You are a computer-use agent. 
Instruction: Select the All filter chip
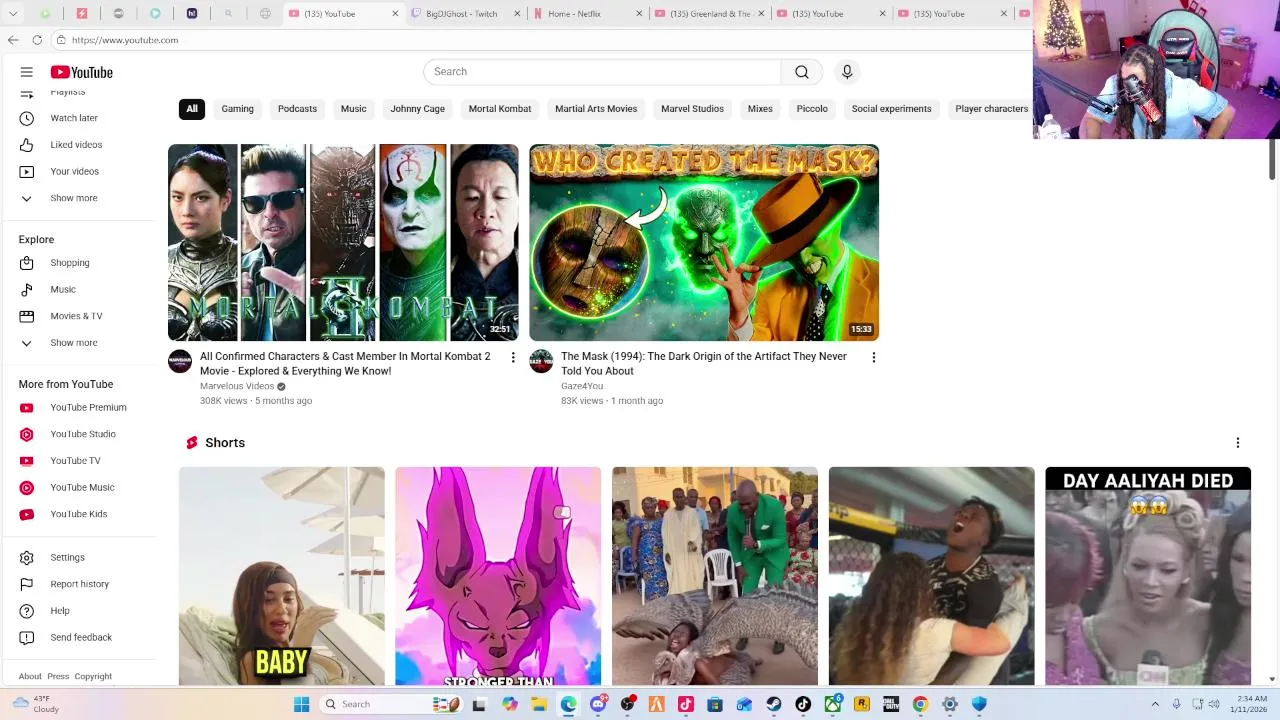click(x=192, y=109)
